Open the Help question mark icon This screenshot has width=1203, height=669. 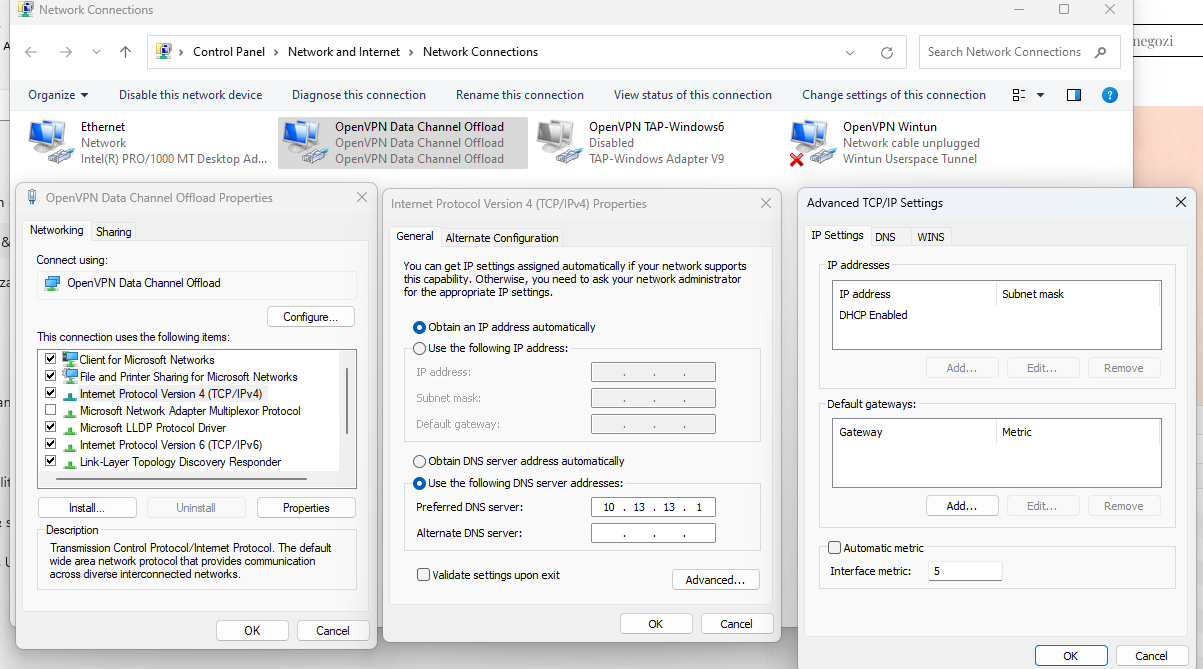[1109, 95]
